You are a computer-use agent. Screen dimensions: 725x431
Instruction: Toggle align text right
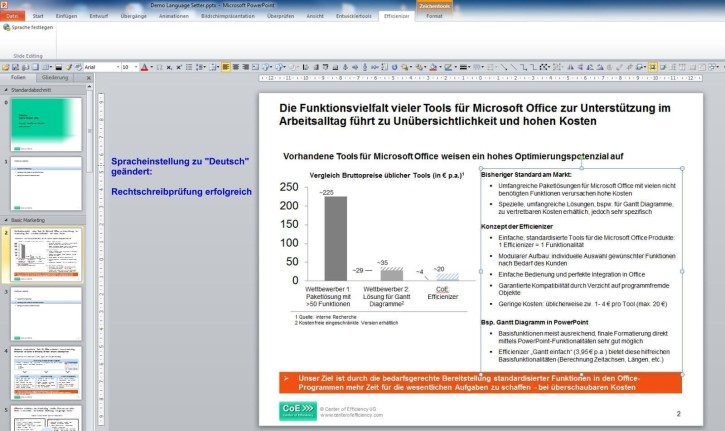pos(246,67)
